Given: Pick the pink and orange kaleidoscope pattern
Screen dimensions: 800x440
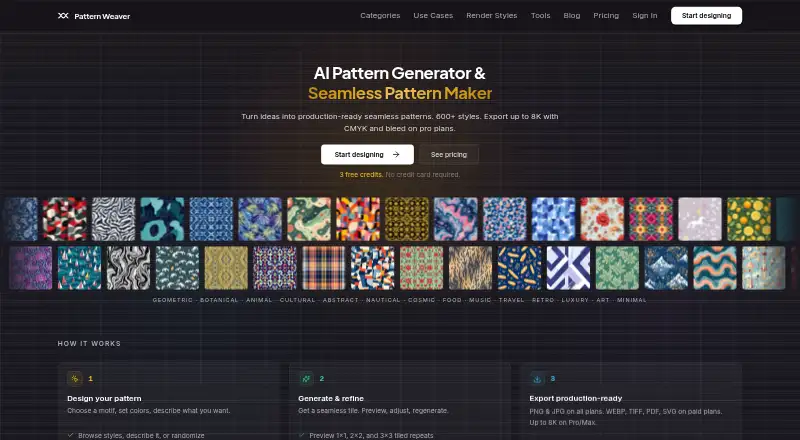Looking at the screenshot, I should pyautogui.click(x=652, y=219).
